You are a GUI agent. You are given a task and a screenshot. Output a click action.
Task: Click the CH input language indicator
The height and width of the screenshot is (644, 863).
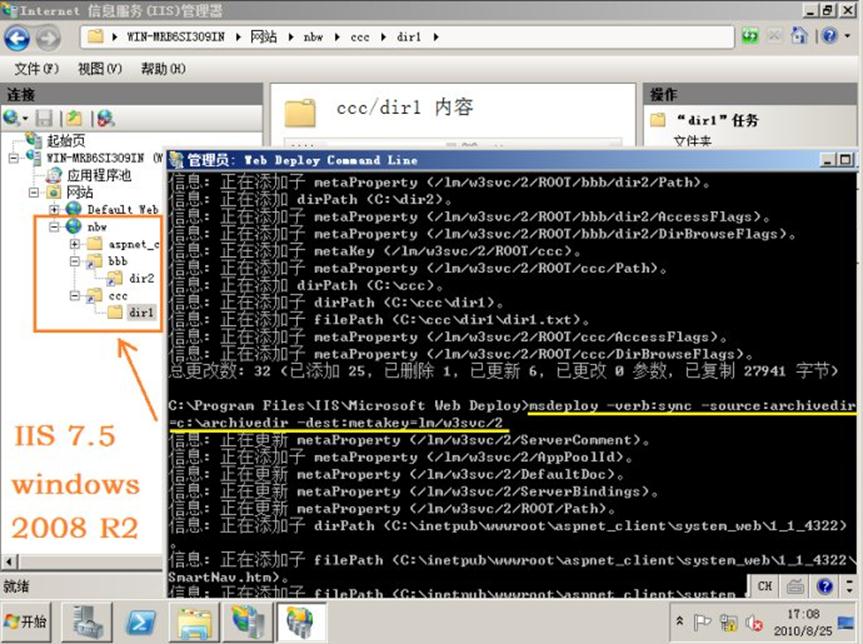coord(764,586)
